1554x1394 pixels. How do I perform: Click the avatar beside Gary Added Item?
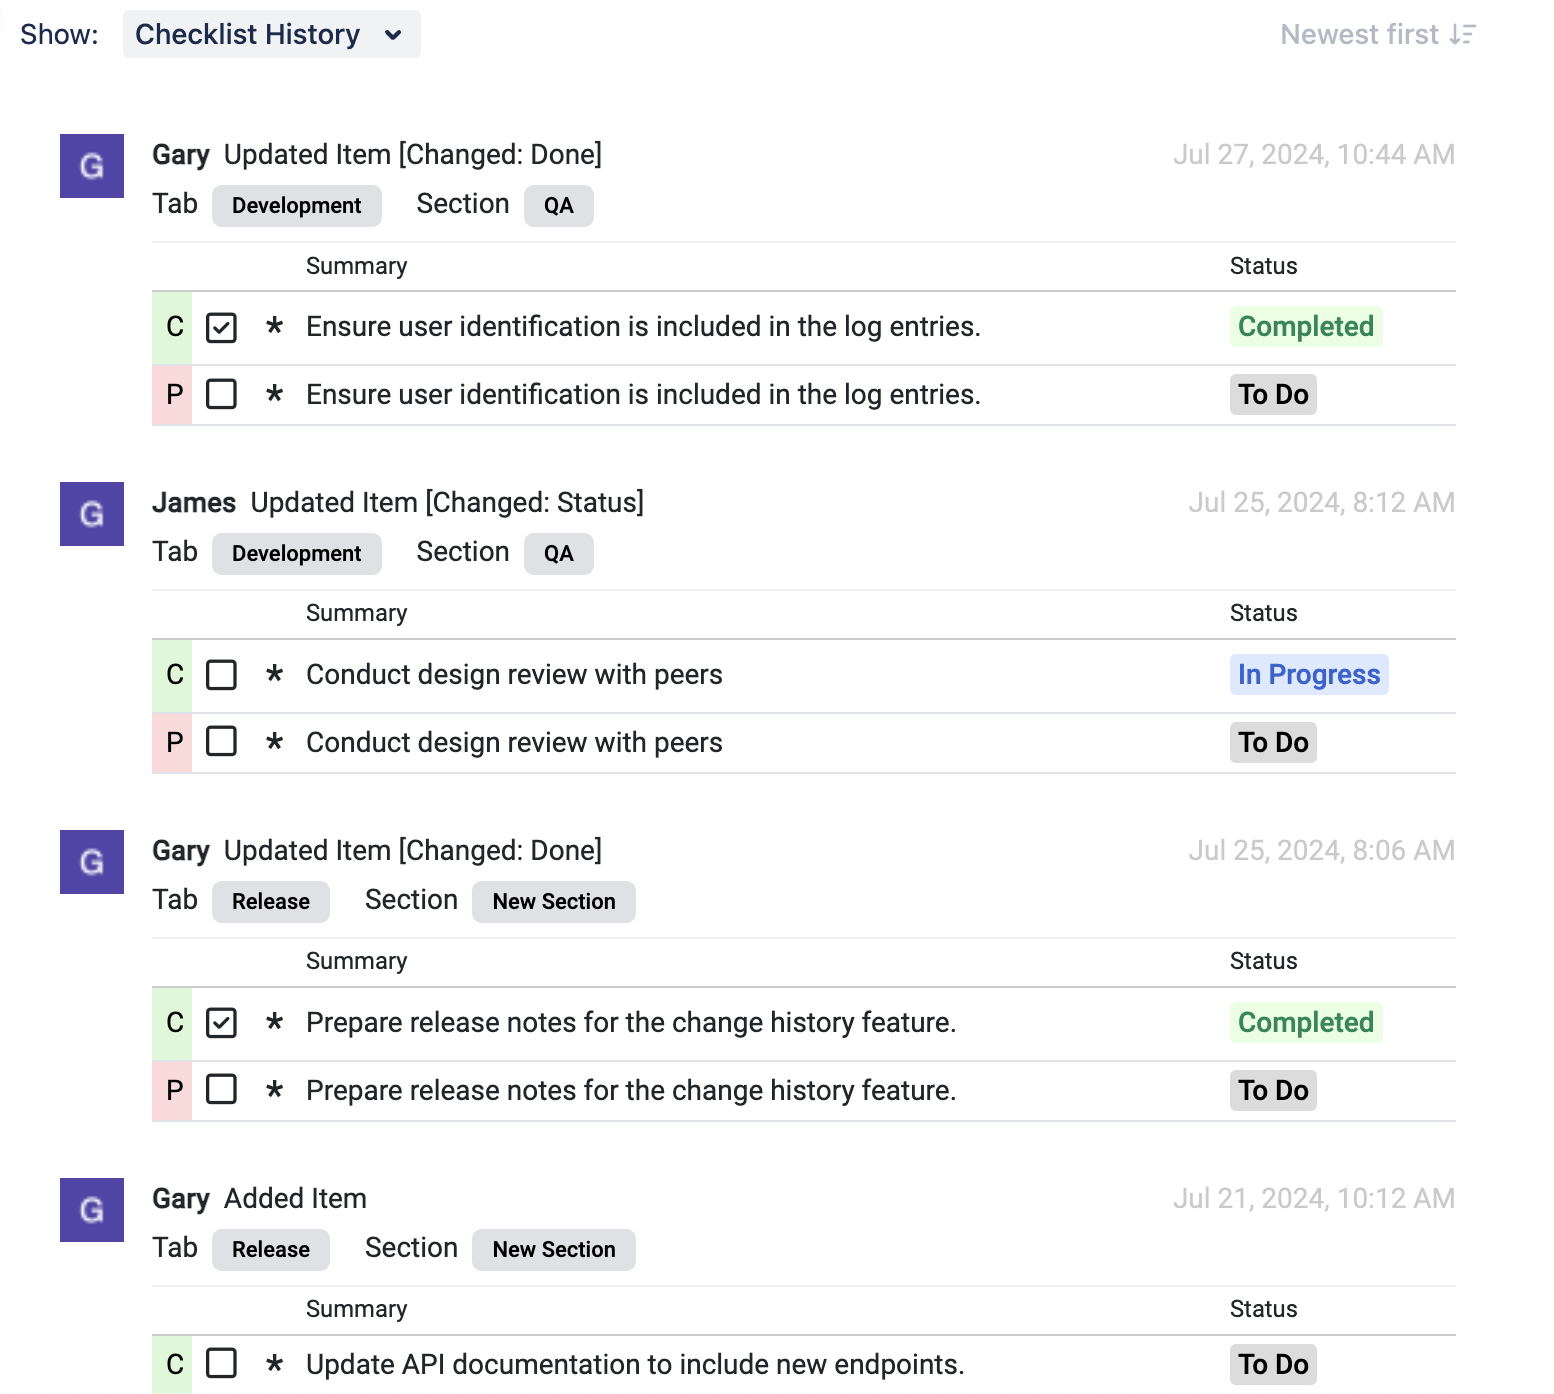[92, 1210]
